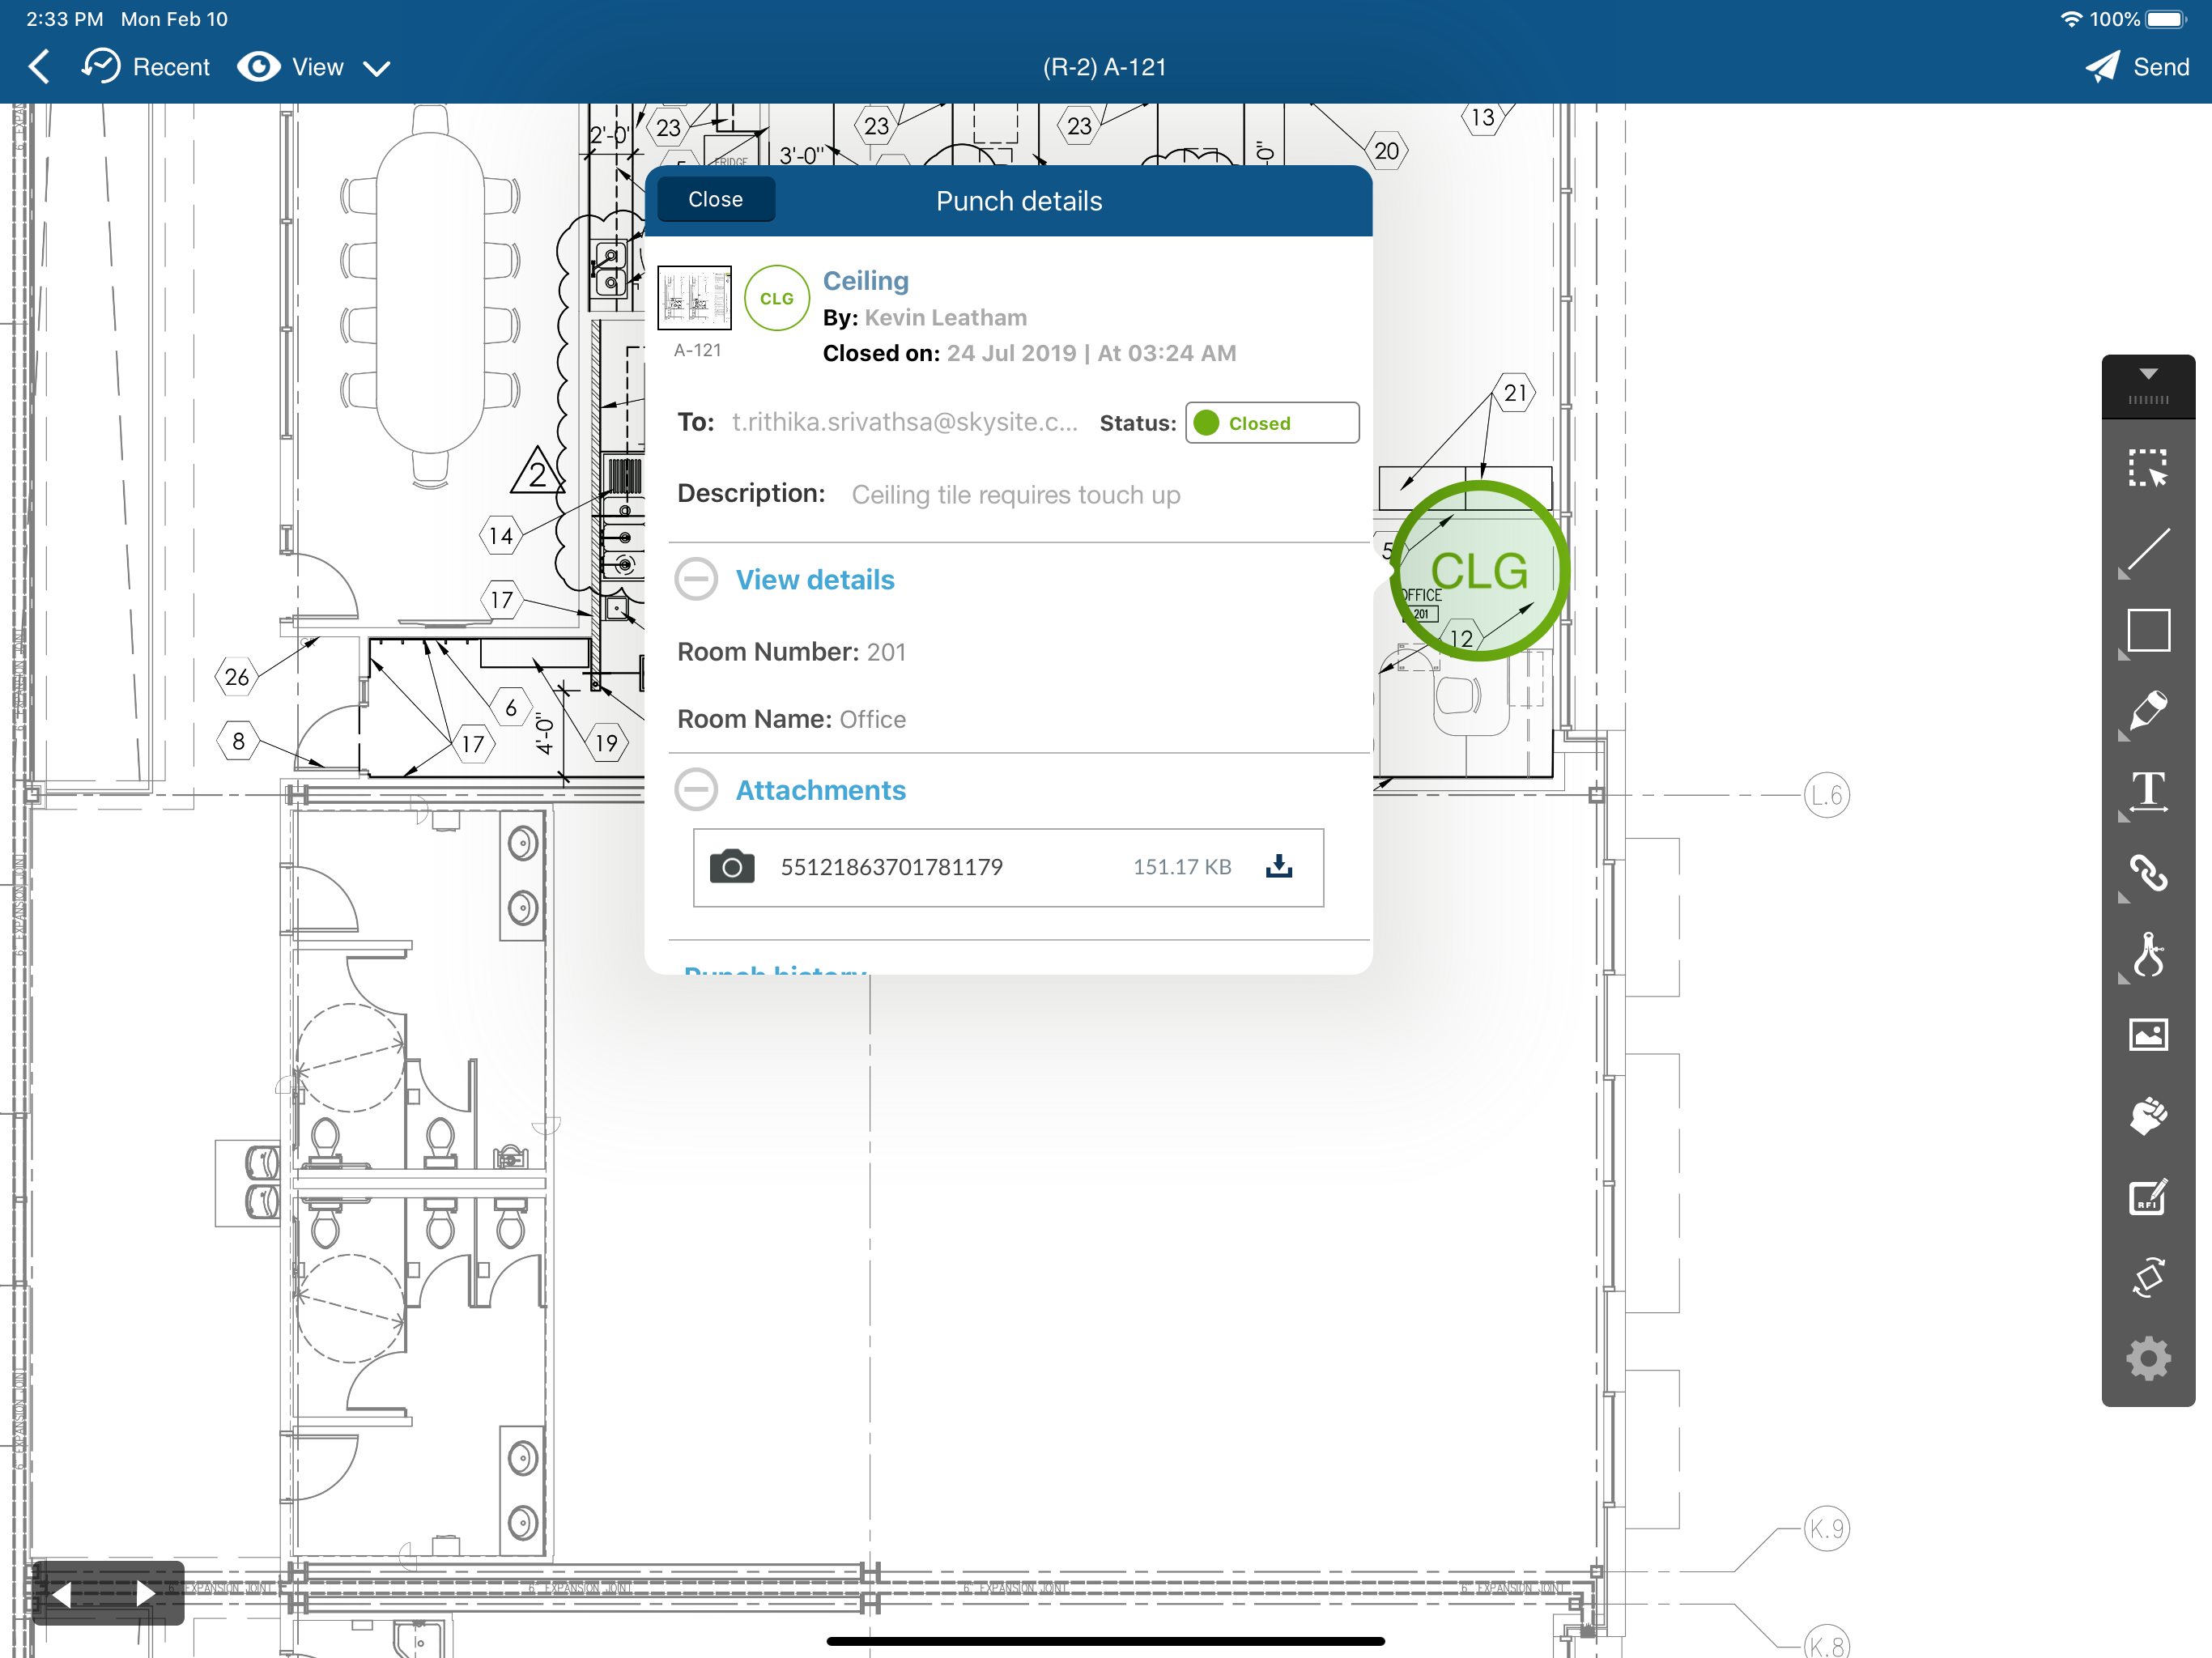2212x1658 pixels.
Task: Open the camera photo attachment icon
Action: (731, 866)
